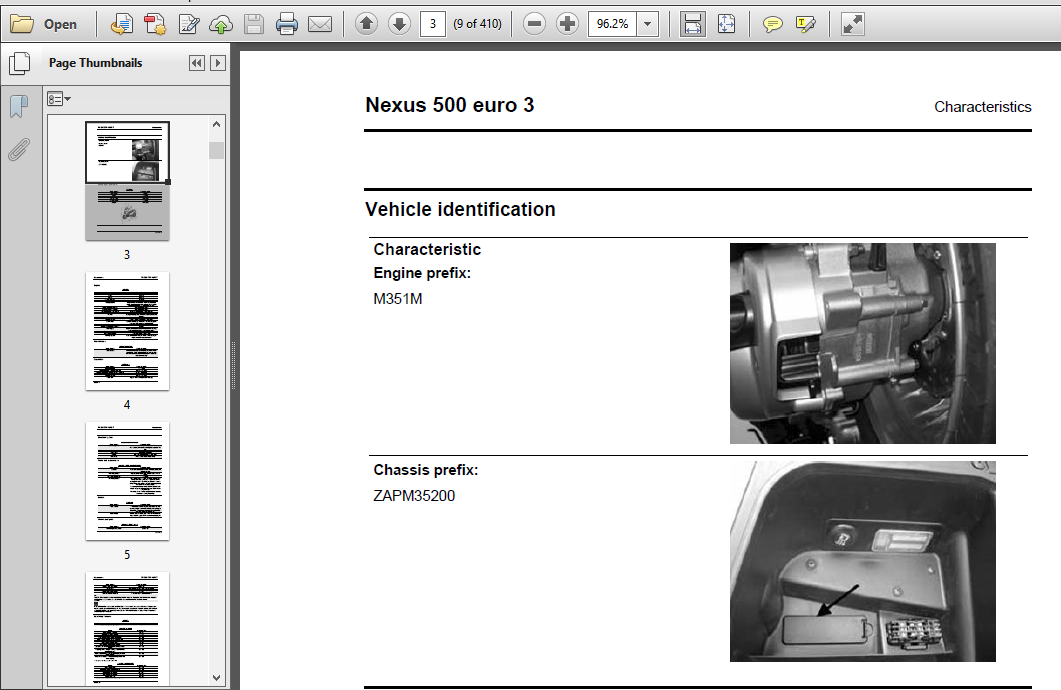The image size is (1061, 690).
Task: Zoom out with the minus button
Action: (x=535, y=24)
